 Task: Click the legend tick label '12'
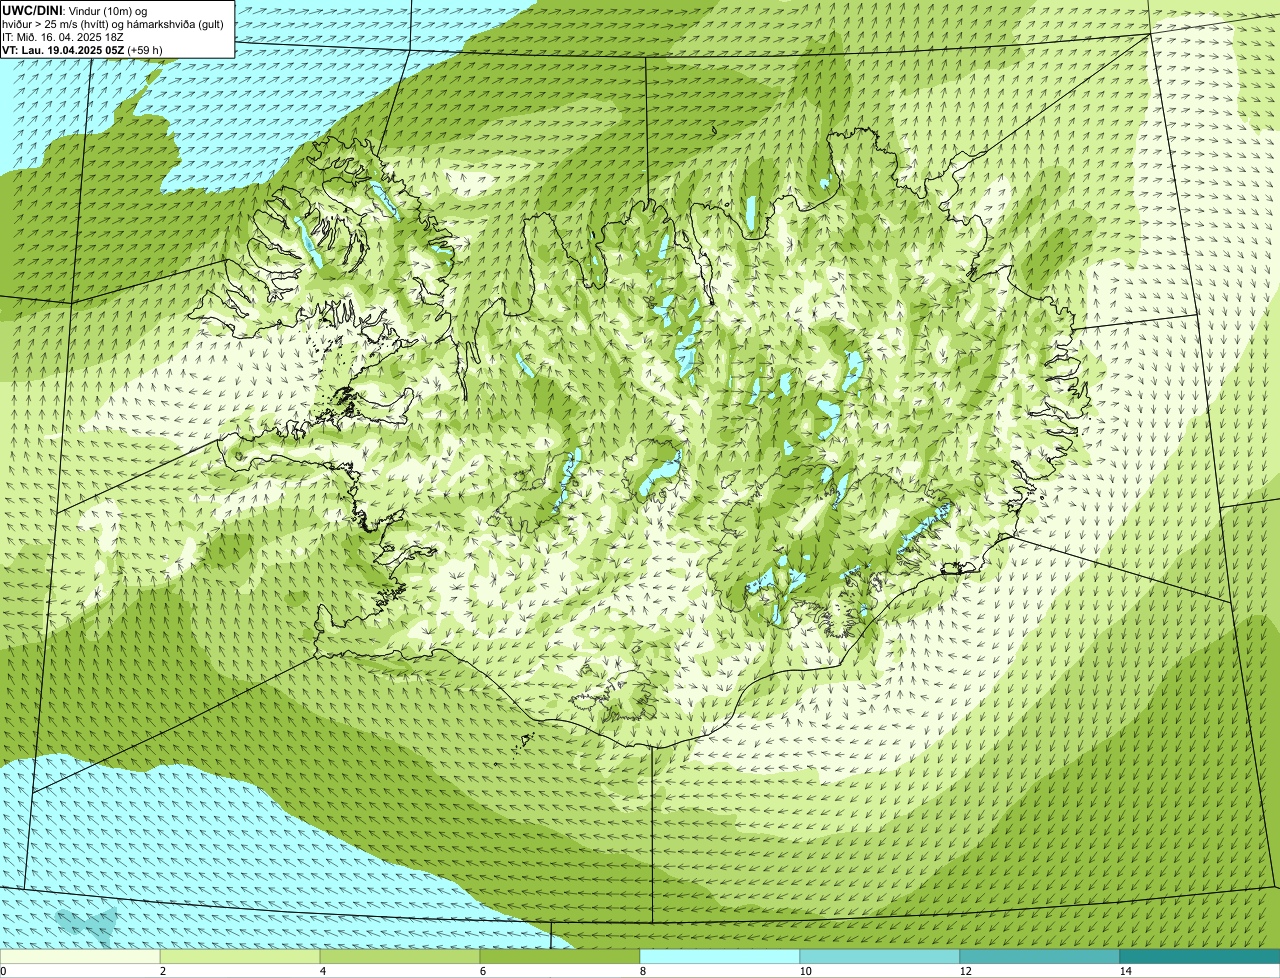point(965,971)
